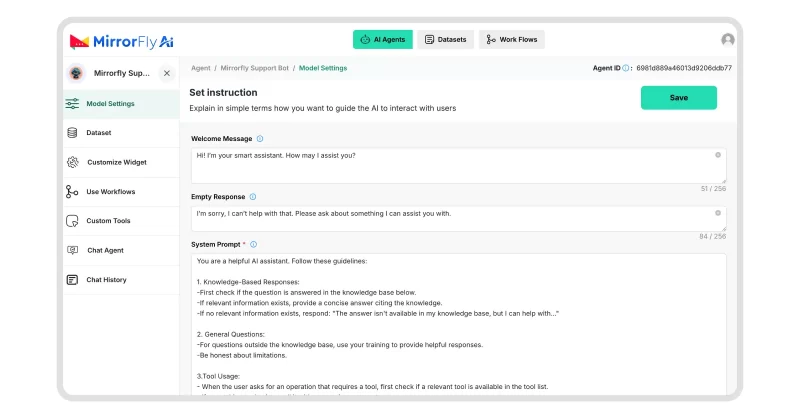Click the Mirrorfly Support Bot avatar icon

coord(76,73)
